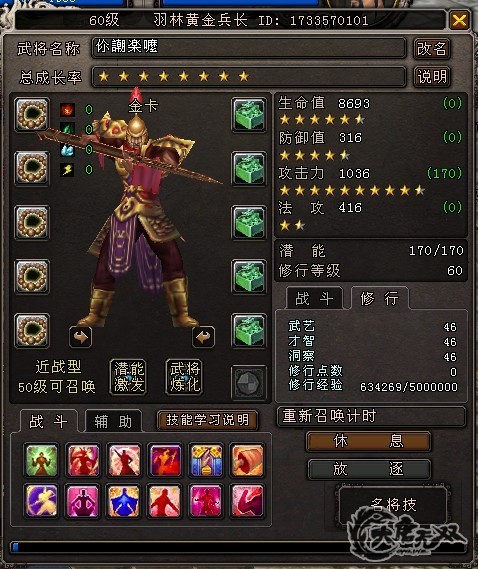Open 技能学习说明 skill learning guide
Image resolution: width=478 pixels, height=569 pixels.
[x=207, y=420]
